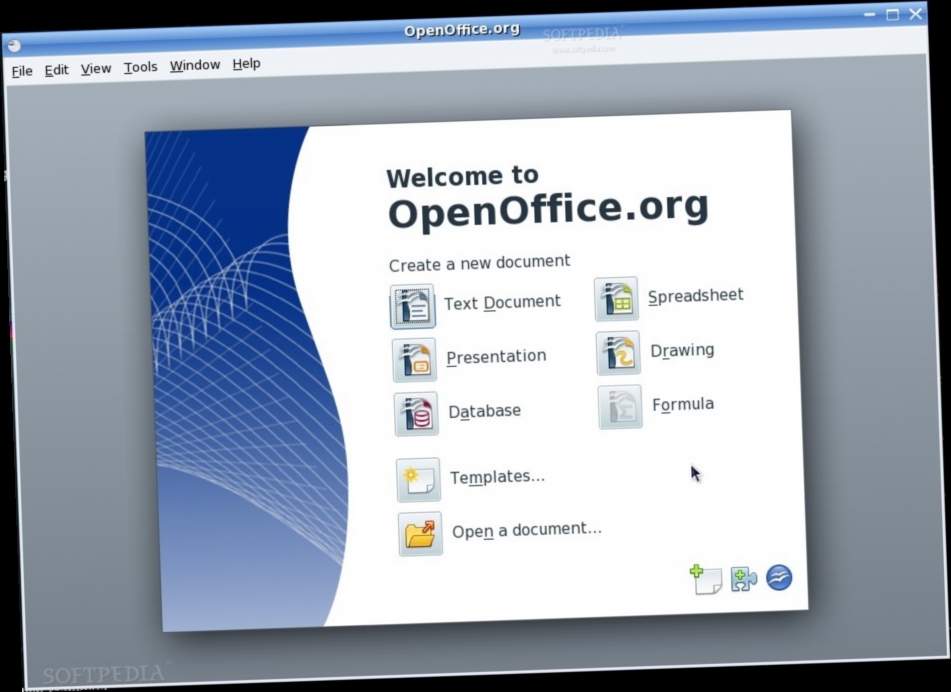Open the Tools menu
Screen dimensions: 951x692
[x=140, y=66]
